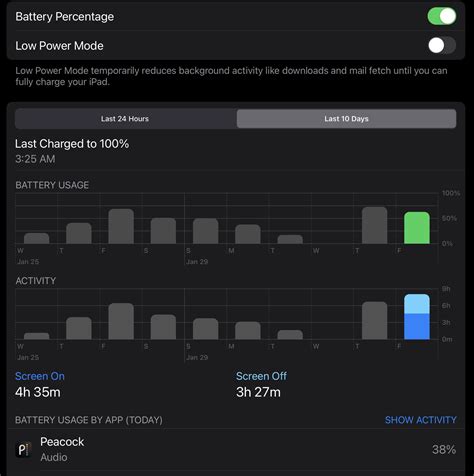The height and width of the screenshot is (476, 474).
Task: Tap the tallest Thursday battery usage bar
Action: (374, 225)
